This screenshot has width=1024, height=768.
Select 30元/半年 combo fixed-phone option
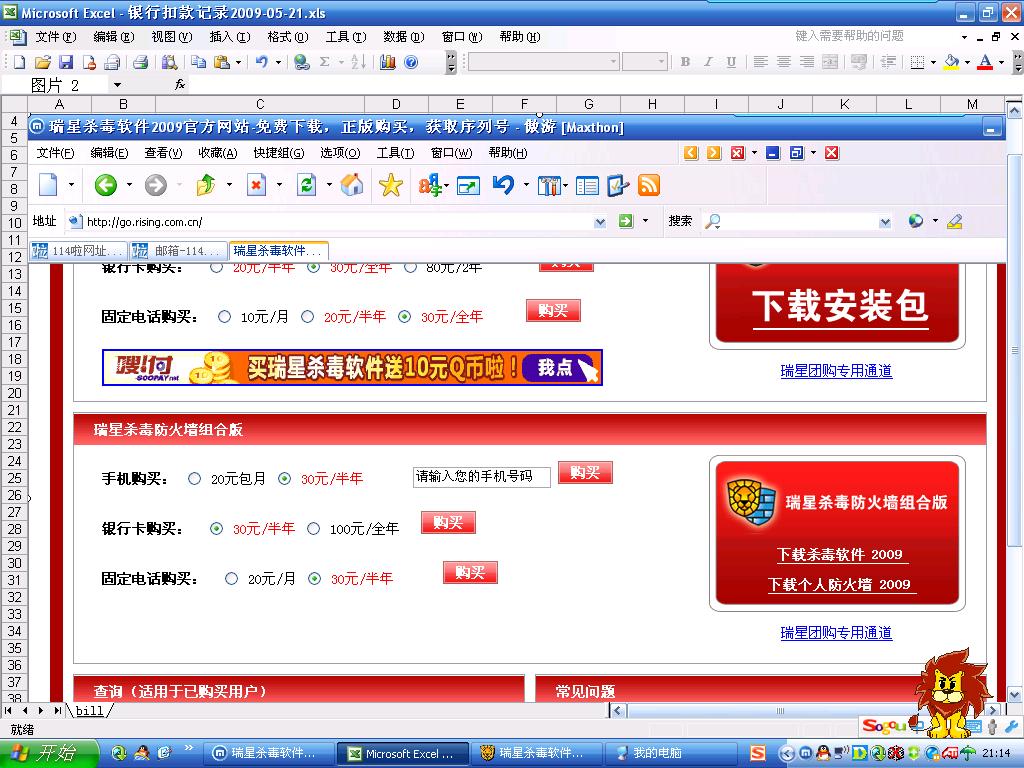click(315, 579)
